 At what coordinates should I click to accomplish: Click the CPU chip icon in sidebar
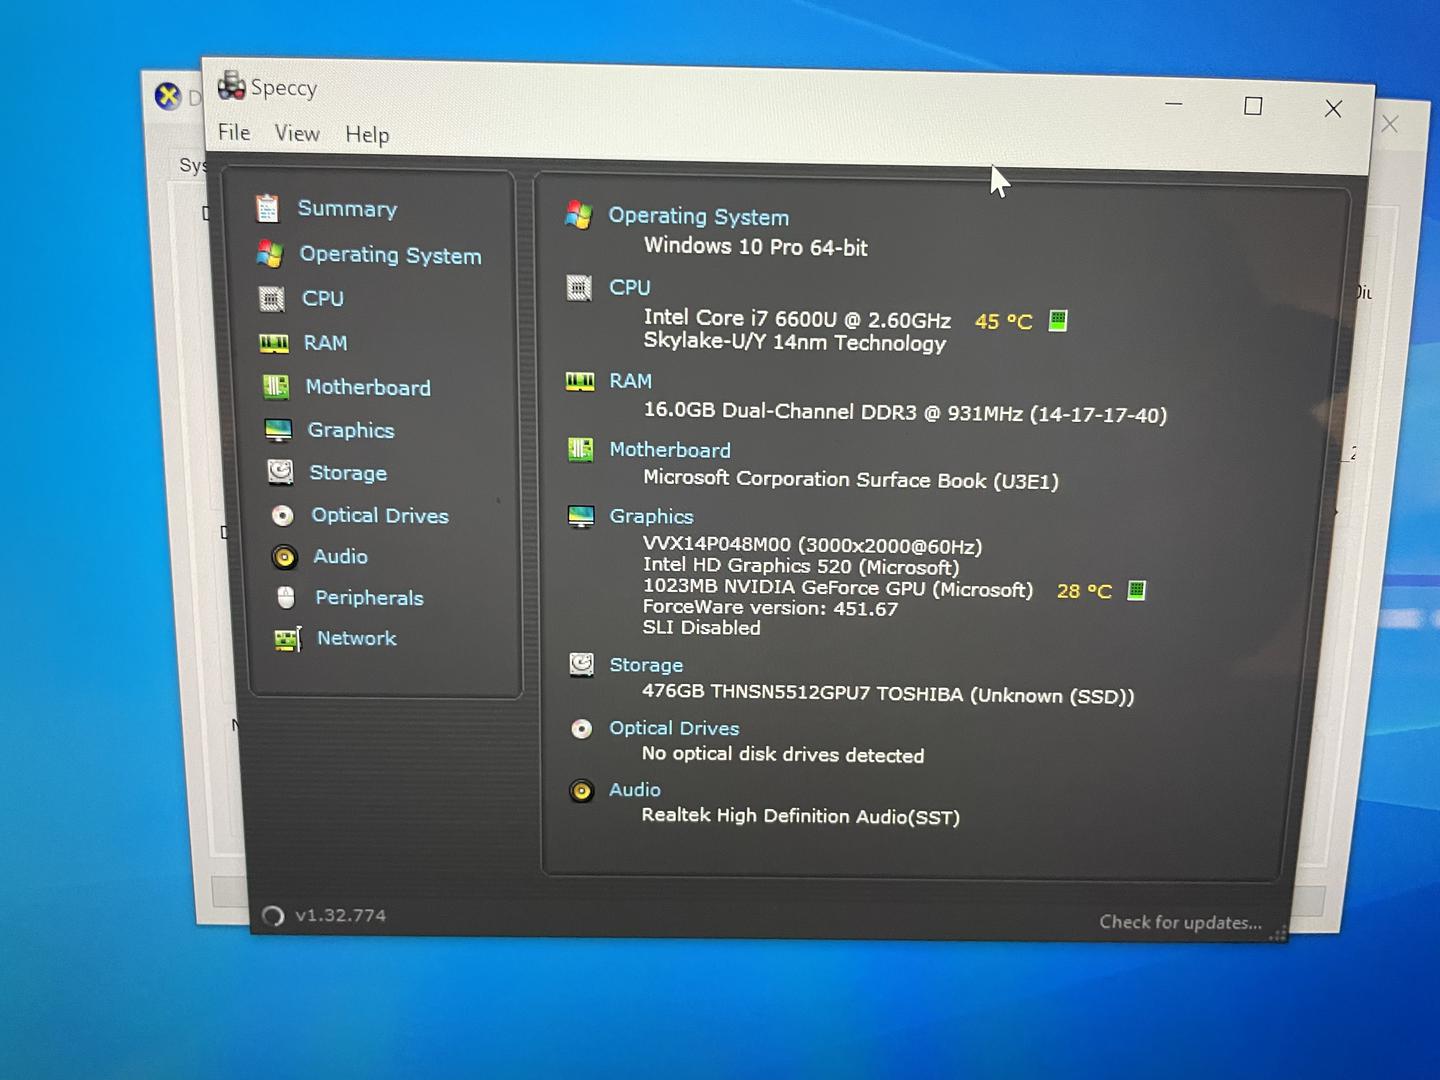tap(271, 299)
